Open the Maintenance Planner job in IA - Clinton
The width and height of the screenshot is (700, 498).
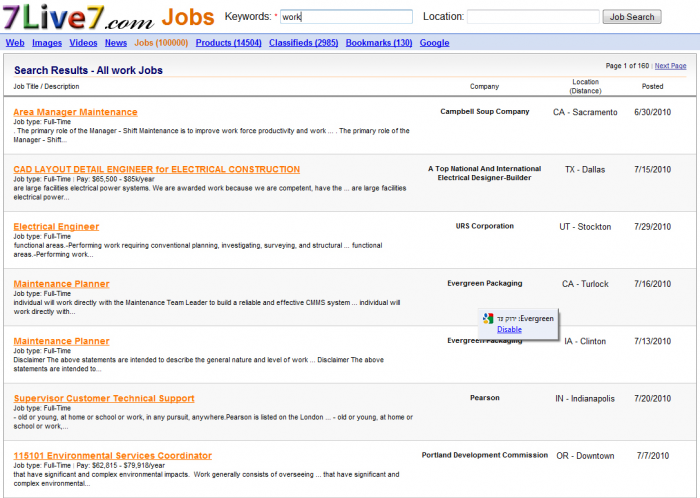point(61,341)
